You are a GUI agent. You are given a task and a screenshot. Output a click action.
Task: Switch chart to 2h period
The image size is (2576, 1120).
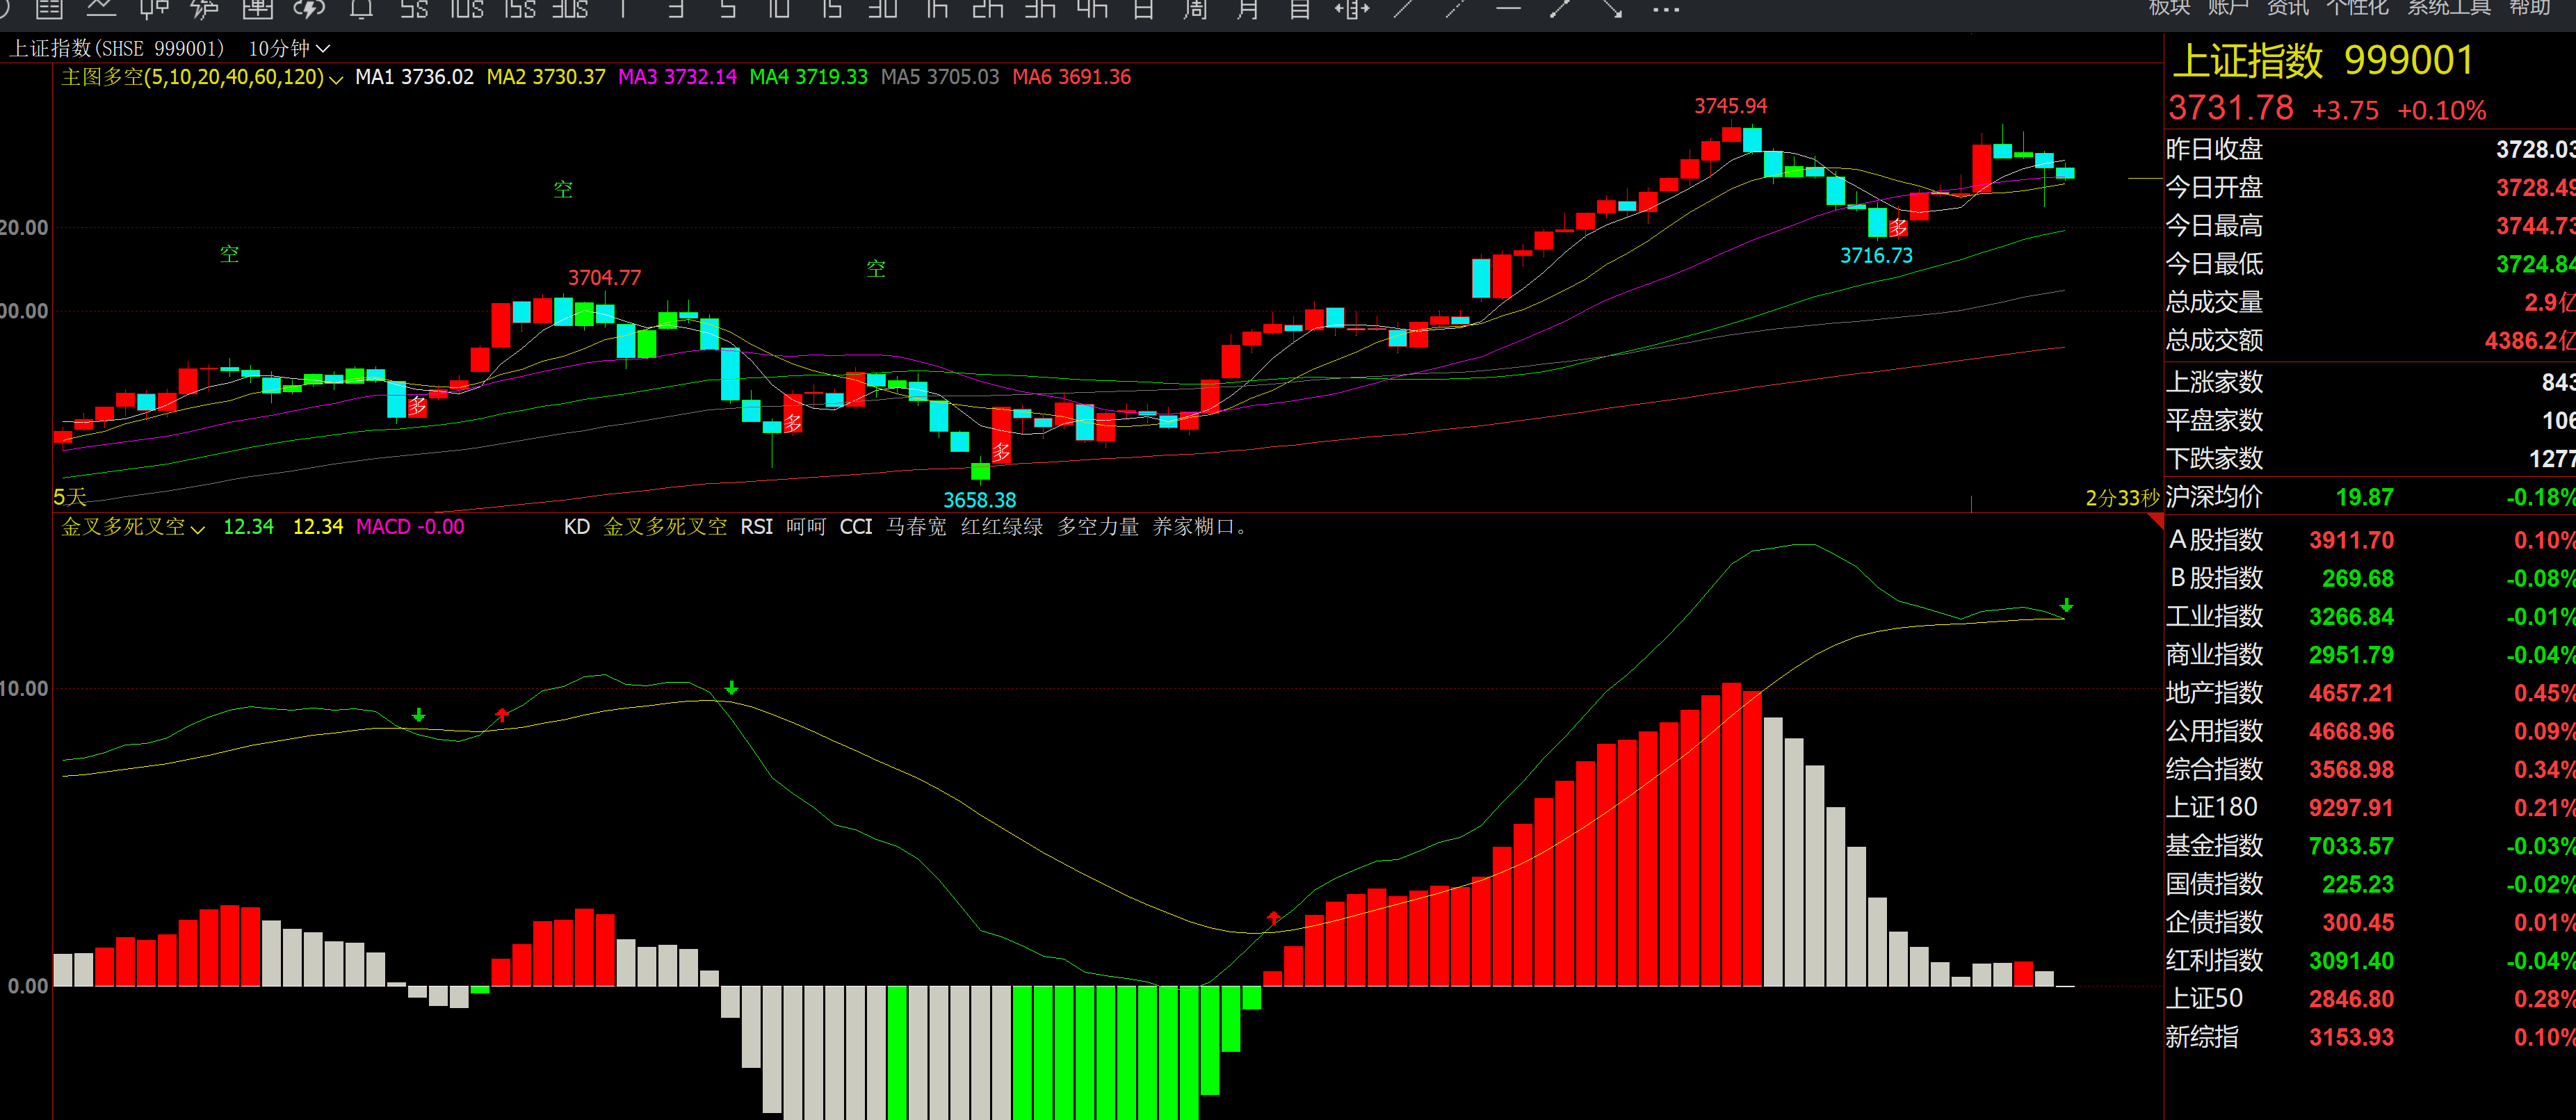(988, 9)
